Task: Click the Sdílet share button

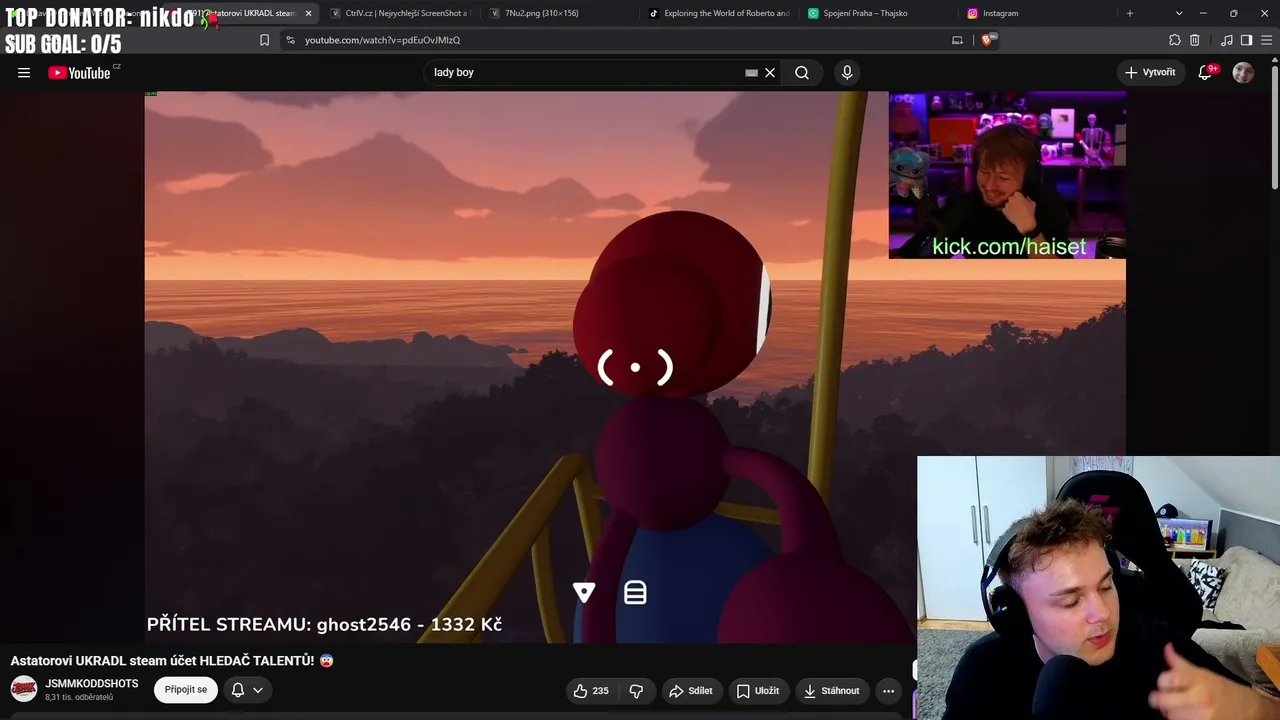Action: point(691,691)
